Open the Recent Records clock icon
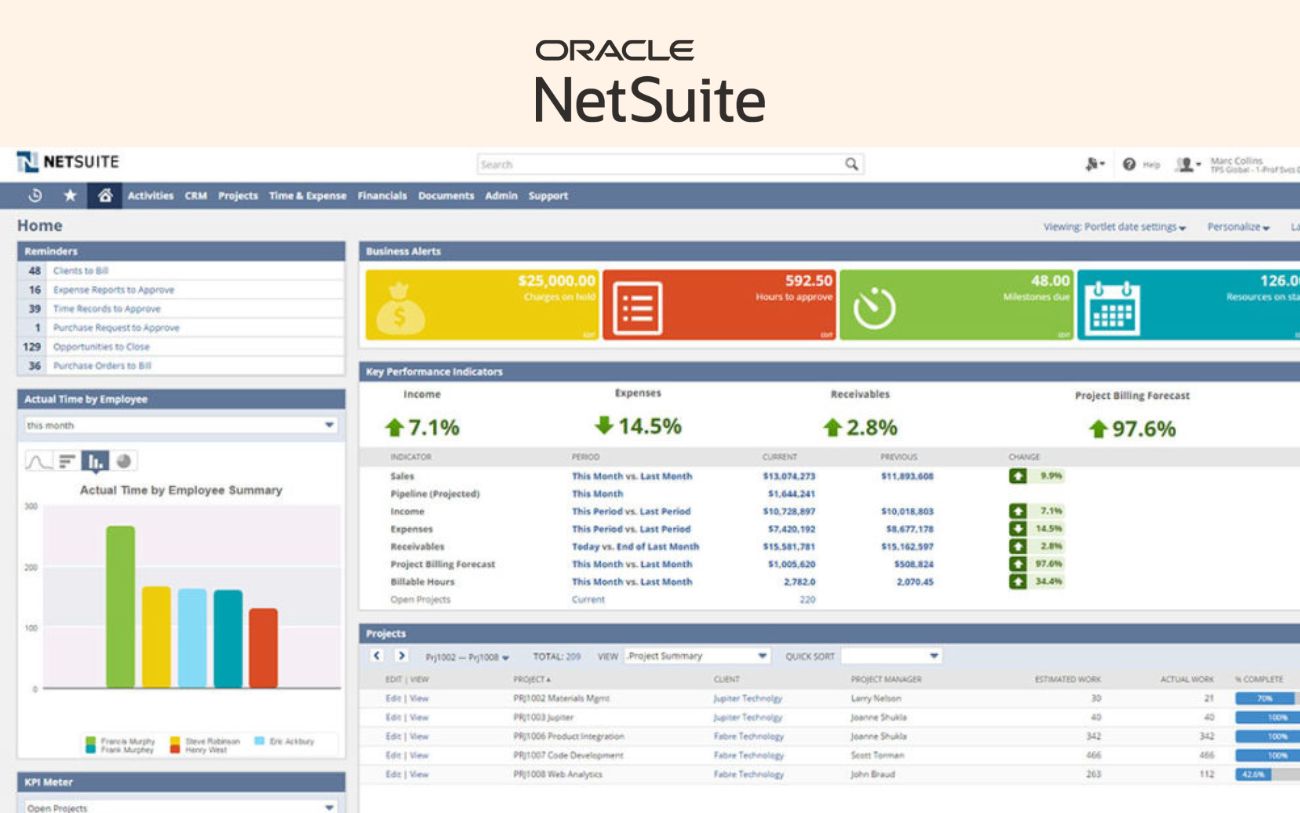This screenshot has width=1300, height=813. [x=36, y=196]
